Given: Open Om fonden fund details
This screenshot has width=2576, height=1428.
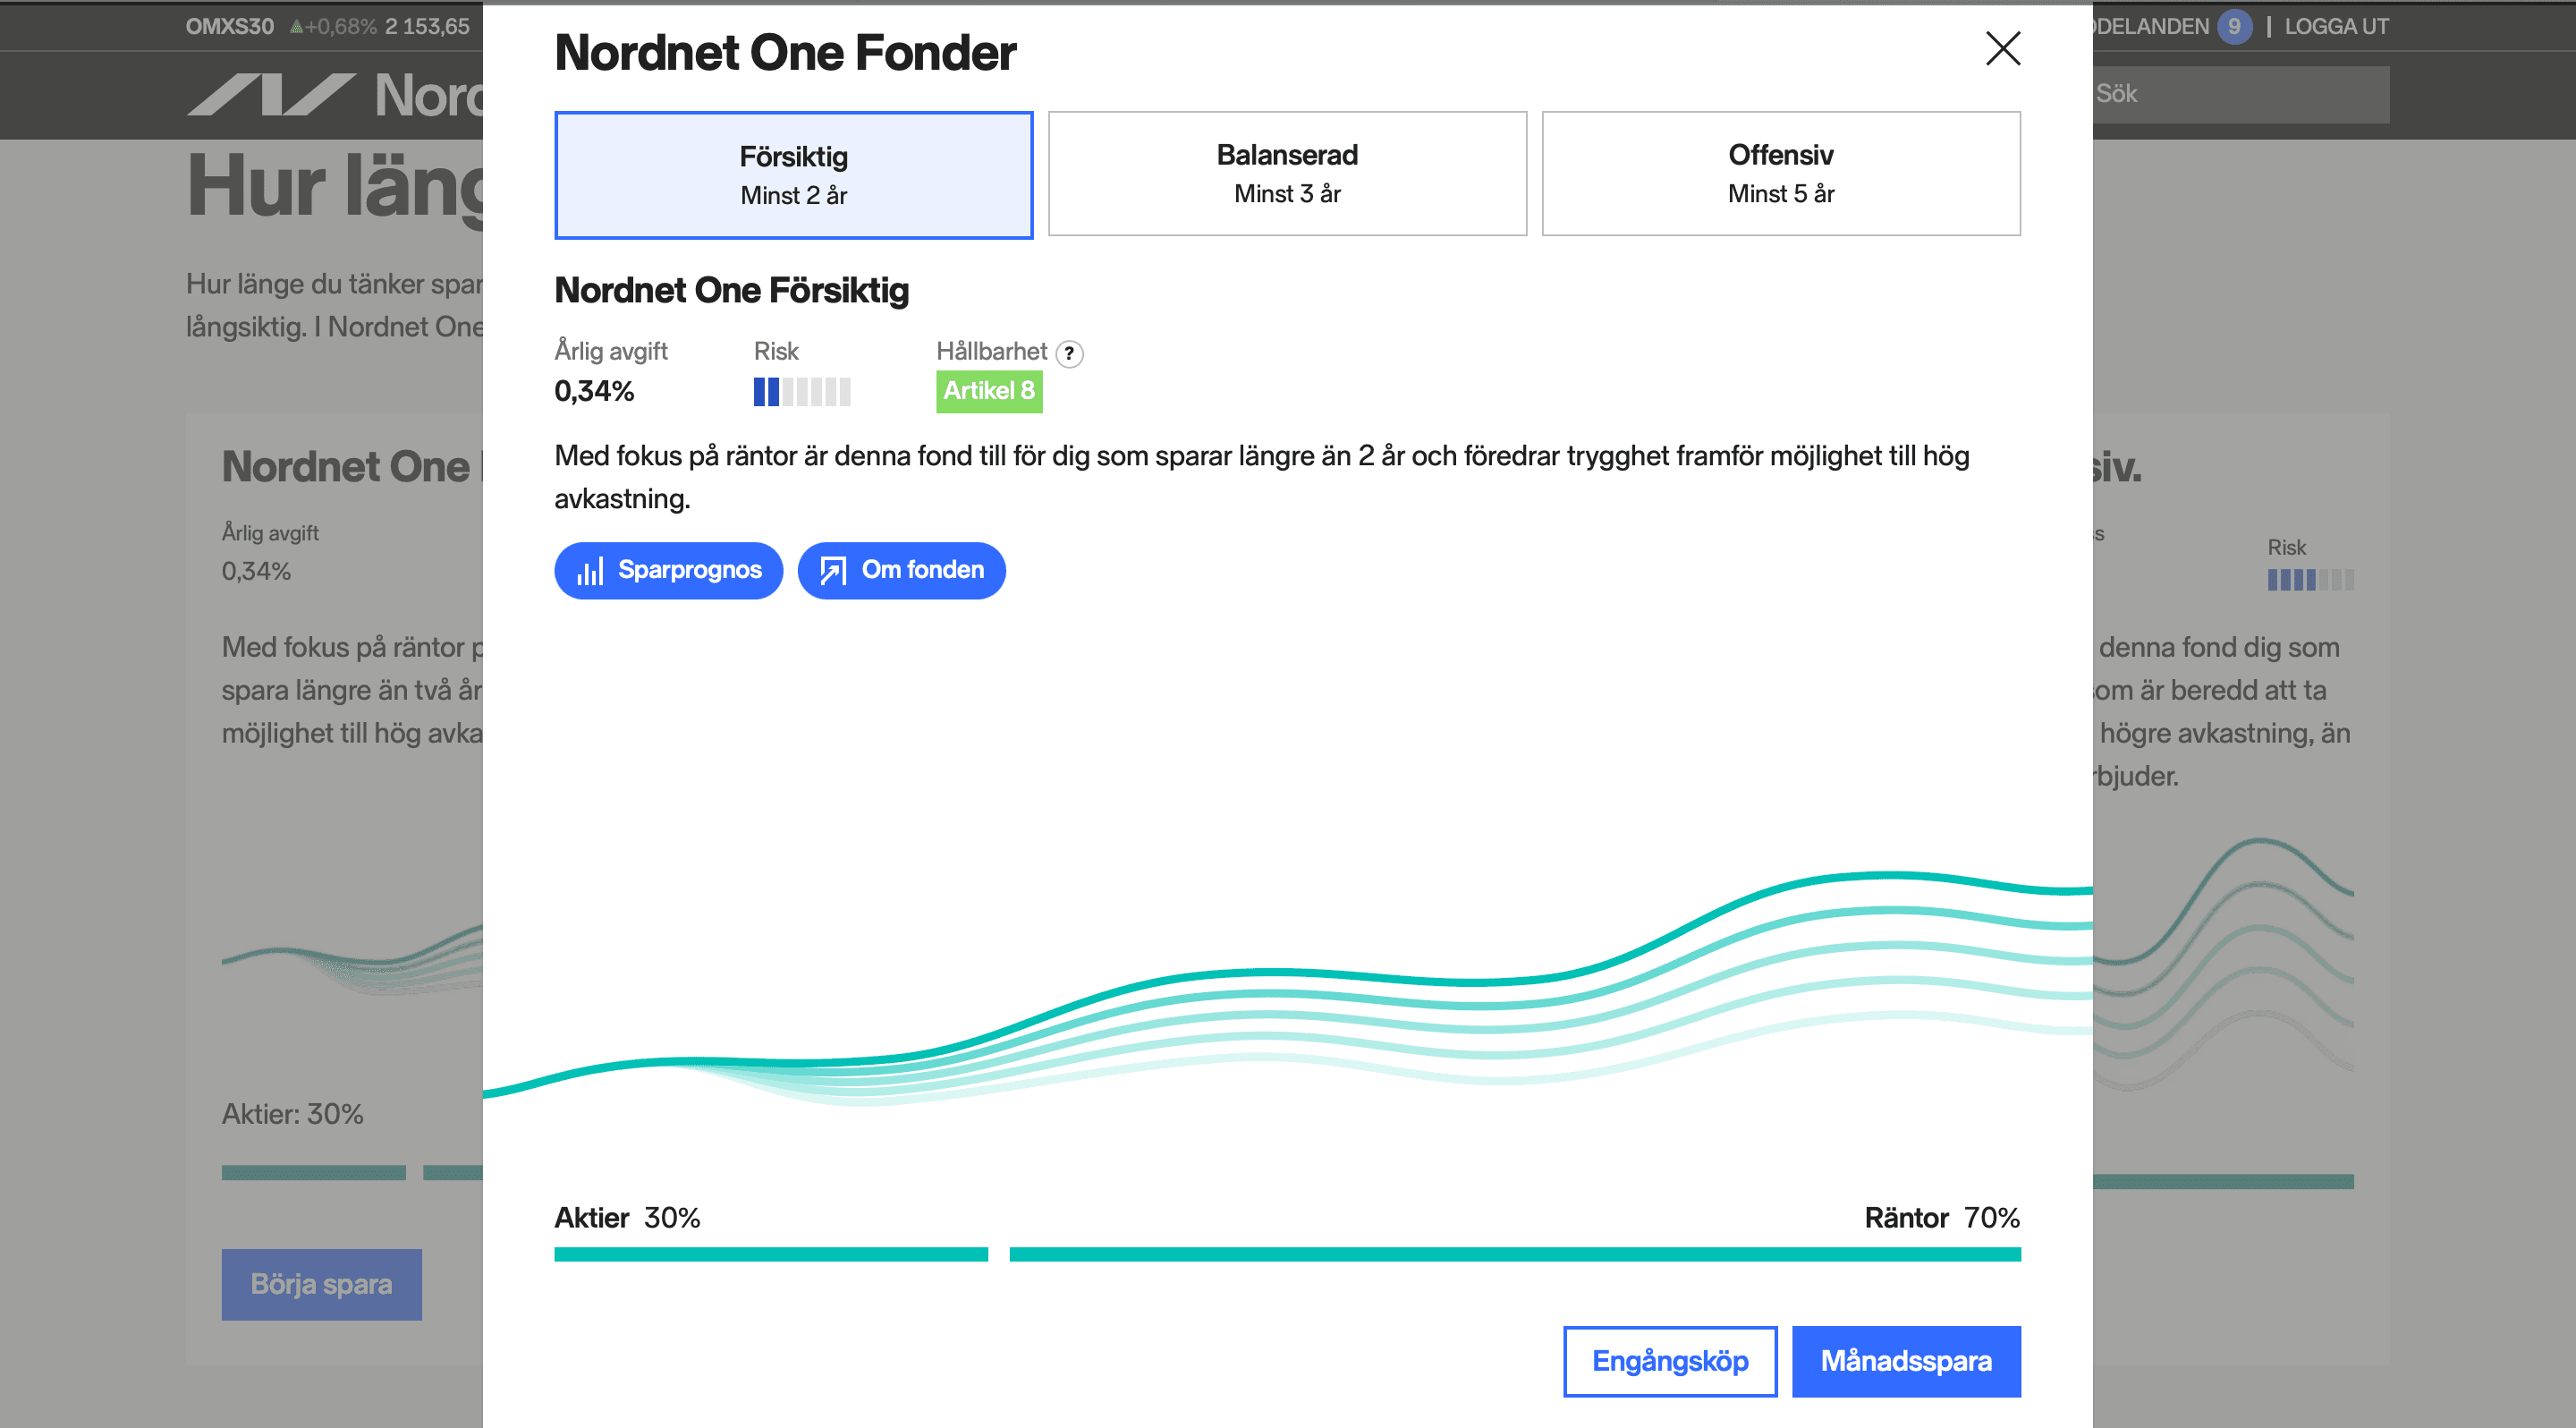Looking at the screenshot, I should (922, 570).
